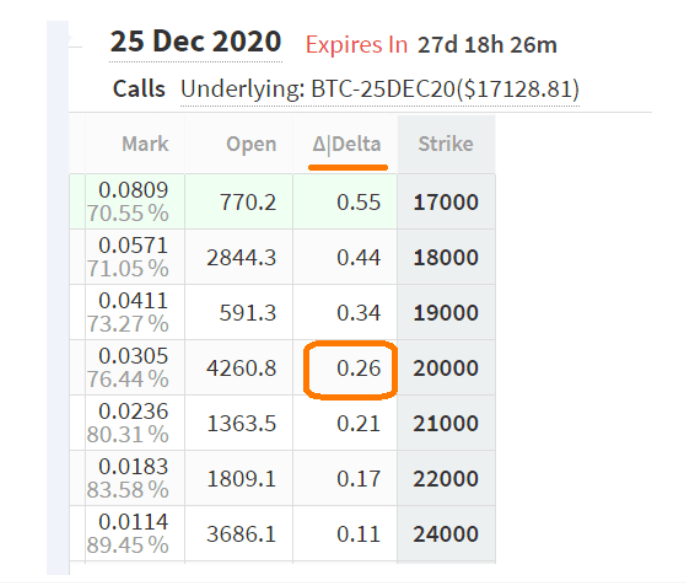Image resolution: width=685 pixels, height=583 pixels.
Task: Click the 0.55 delta value
Action: [x=359, y=202]
